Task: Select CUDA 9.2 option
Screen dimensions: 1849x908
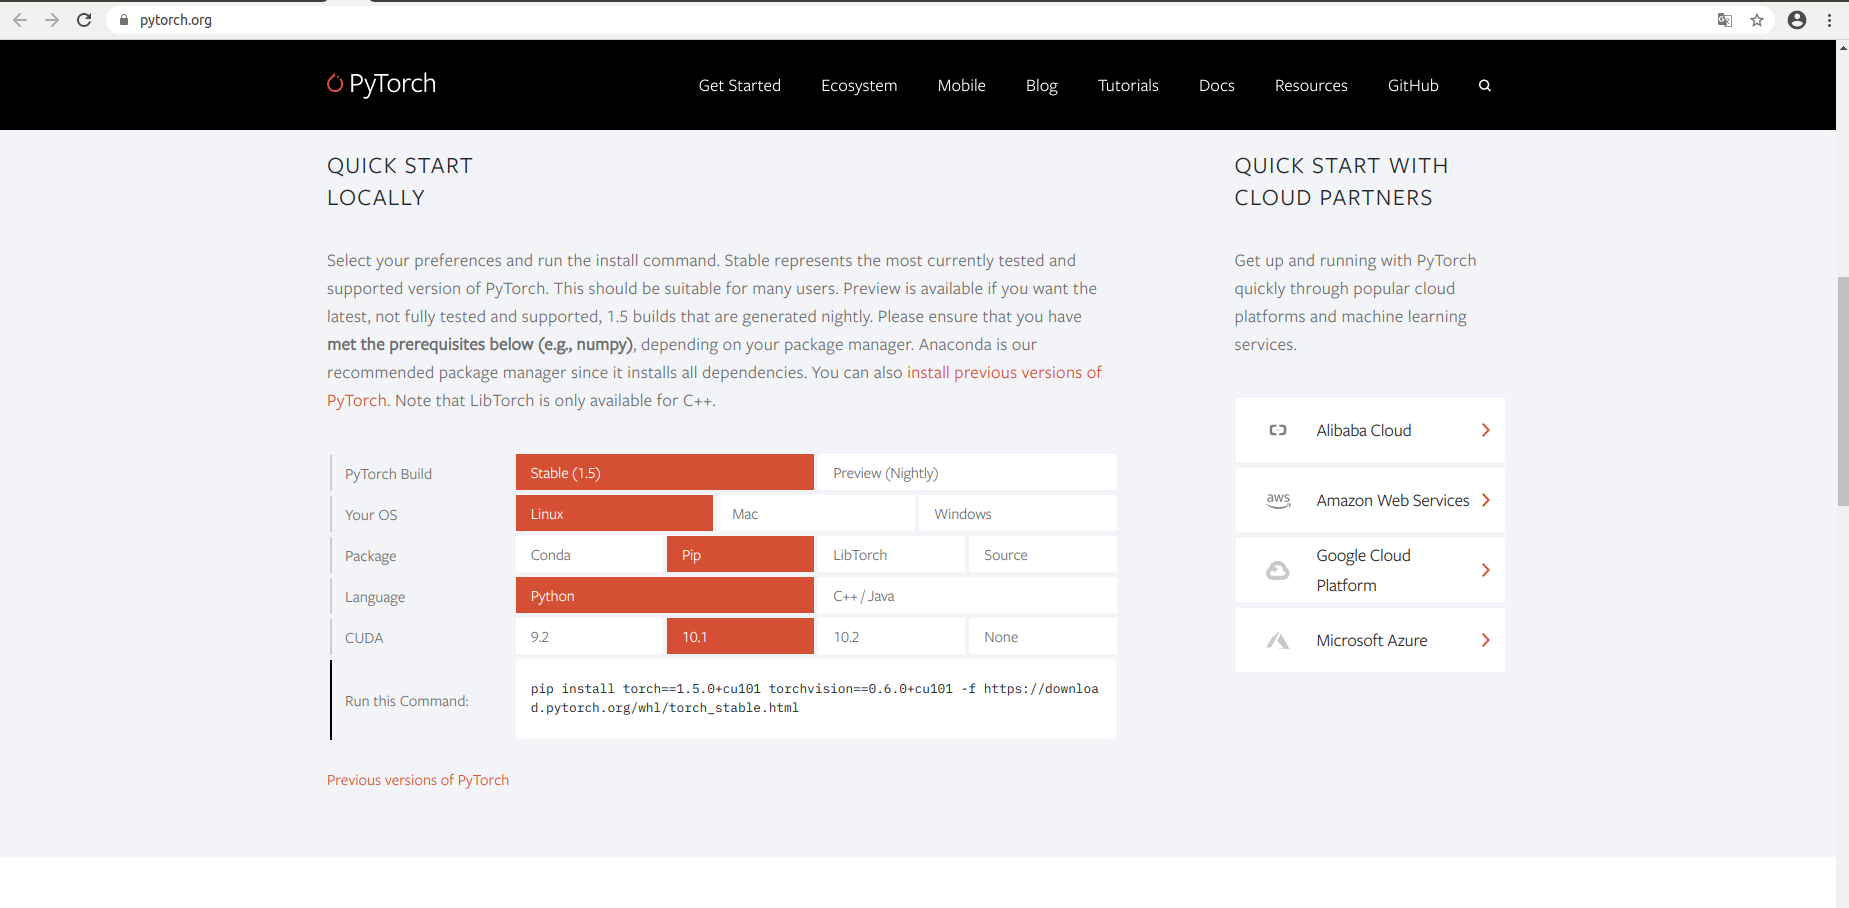Action: 590,636
